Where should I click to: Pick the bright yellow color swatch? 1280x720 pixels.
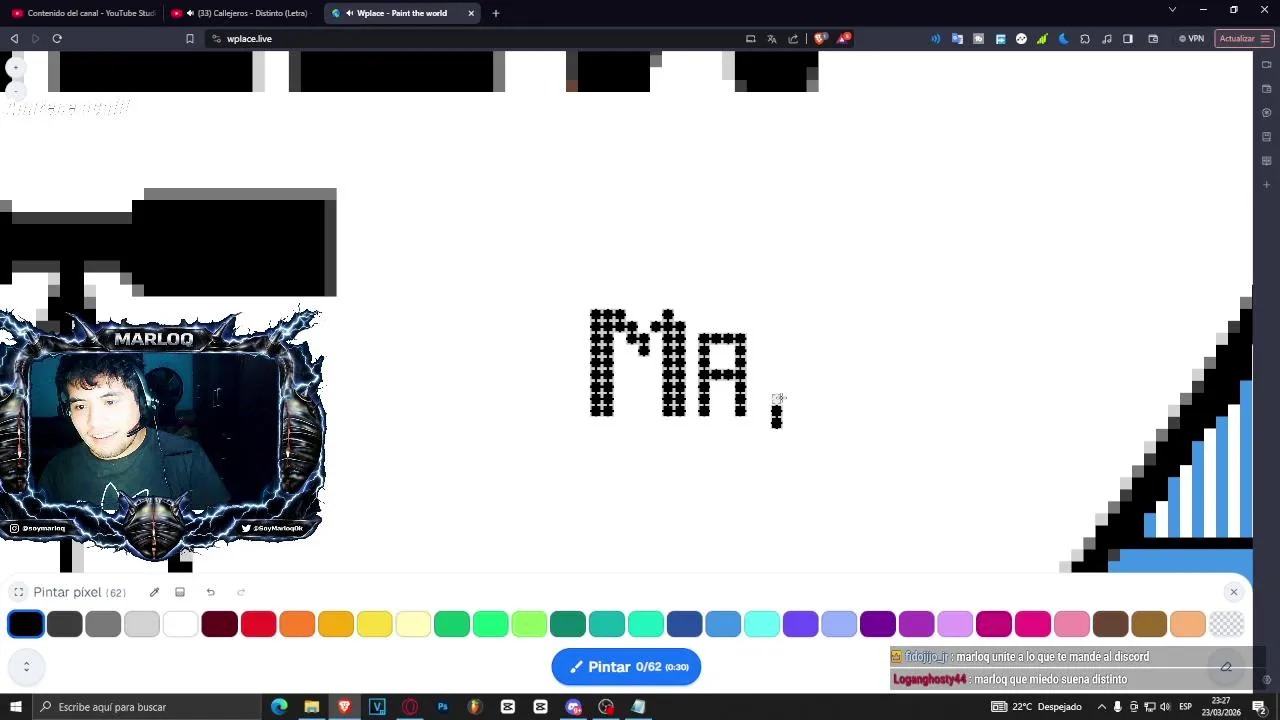[374, 624]
